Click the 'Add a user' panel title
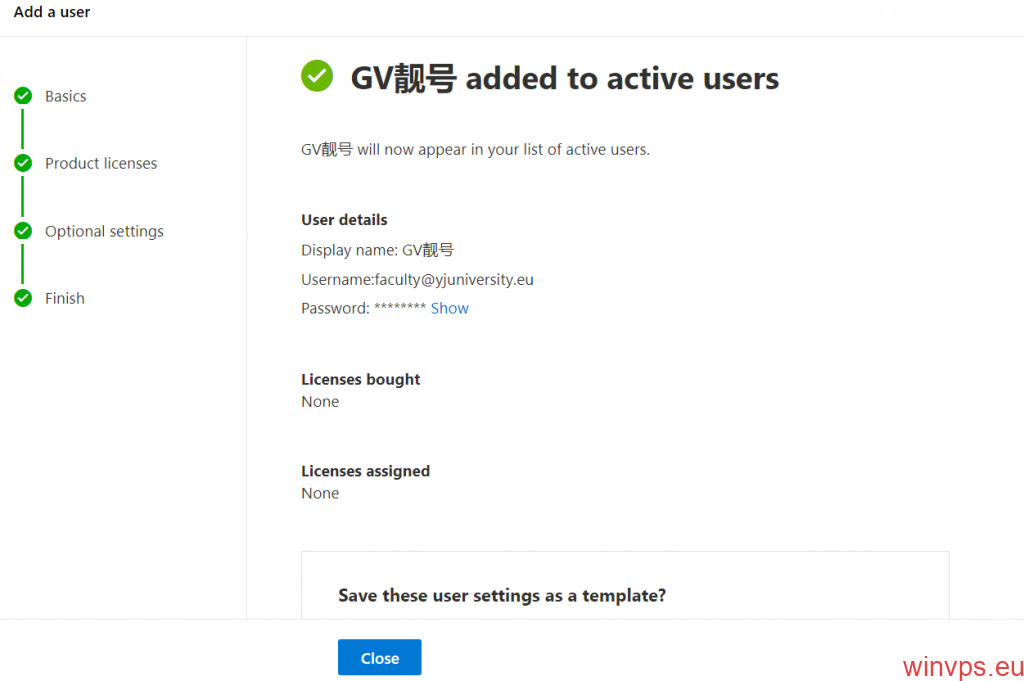 coord(52,12)
